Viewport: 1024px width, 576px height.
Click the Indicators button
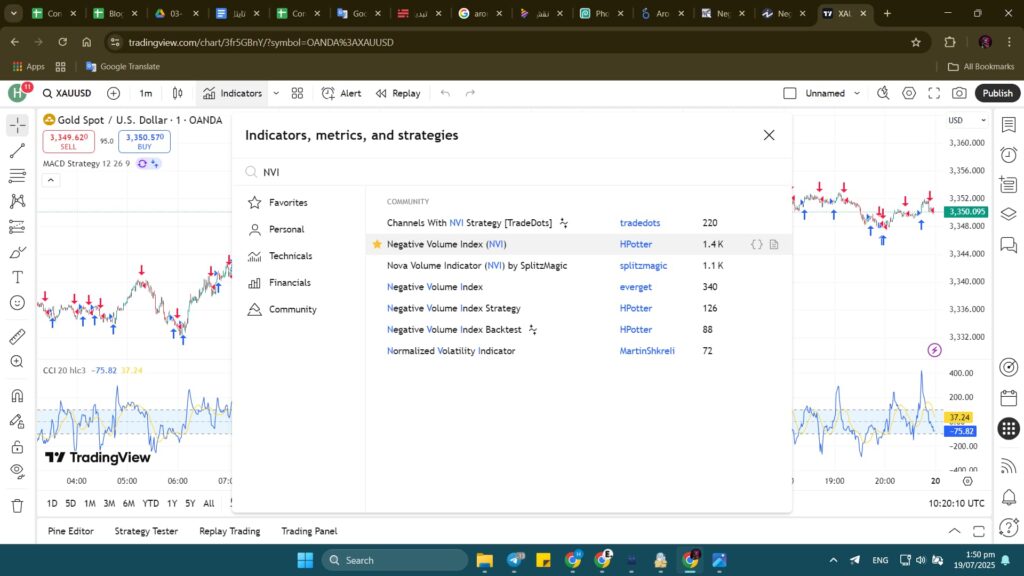[232, 93]
